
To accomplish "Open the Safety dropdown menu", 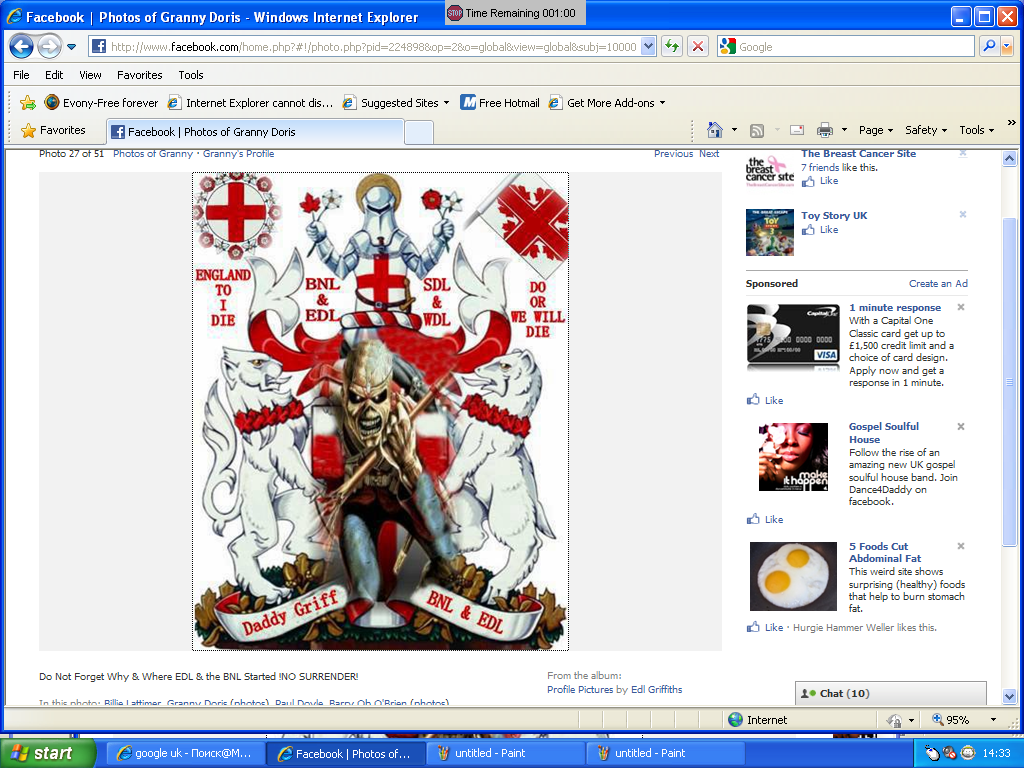I will pyautogui.click(x=927, y=130).
